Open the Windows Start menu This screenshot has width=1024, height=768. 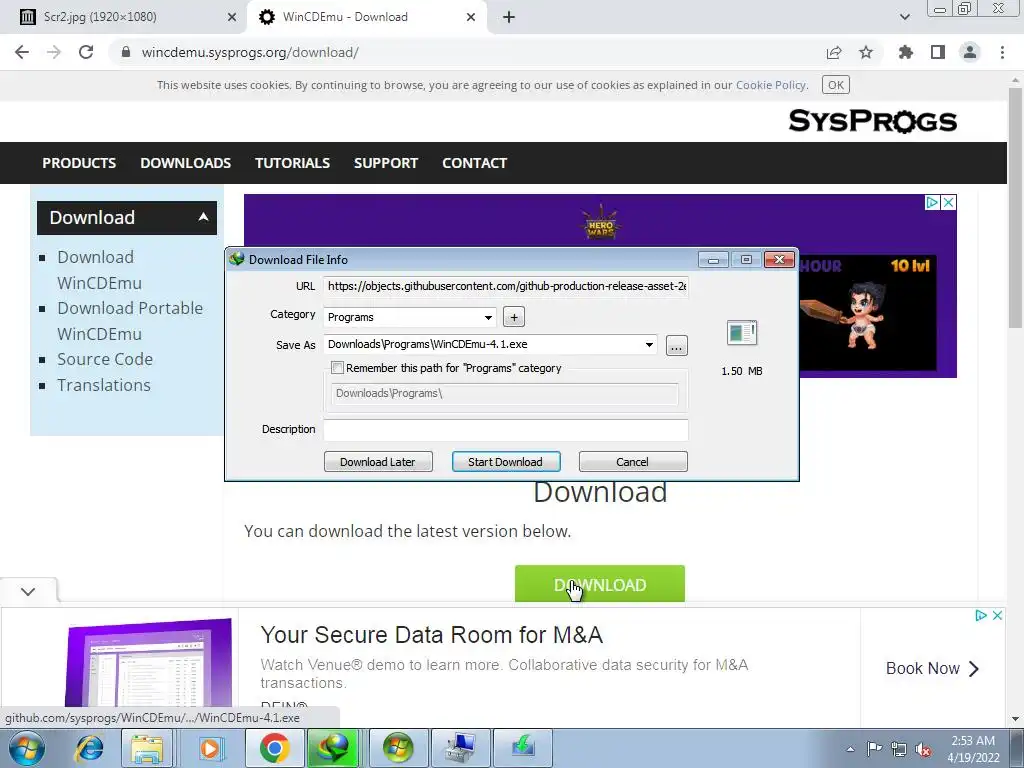pyautogui.click(x=27, y=748)
